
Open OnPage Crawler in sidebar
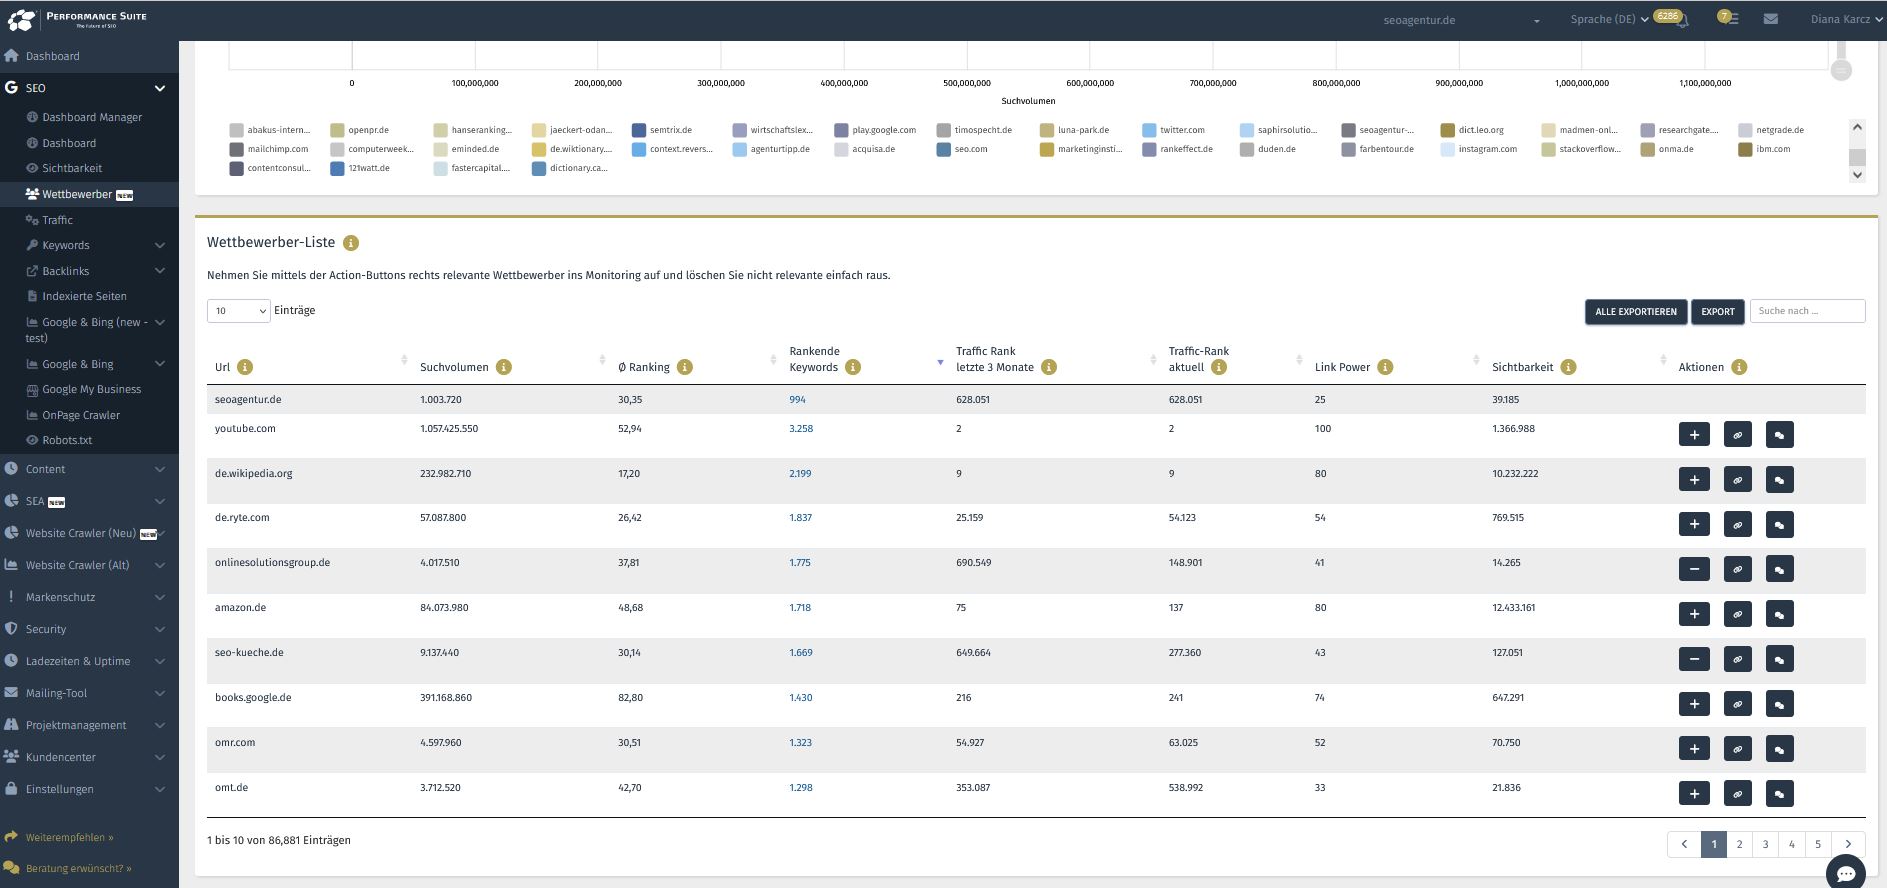click(81, 415)
